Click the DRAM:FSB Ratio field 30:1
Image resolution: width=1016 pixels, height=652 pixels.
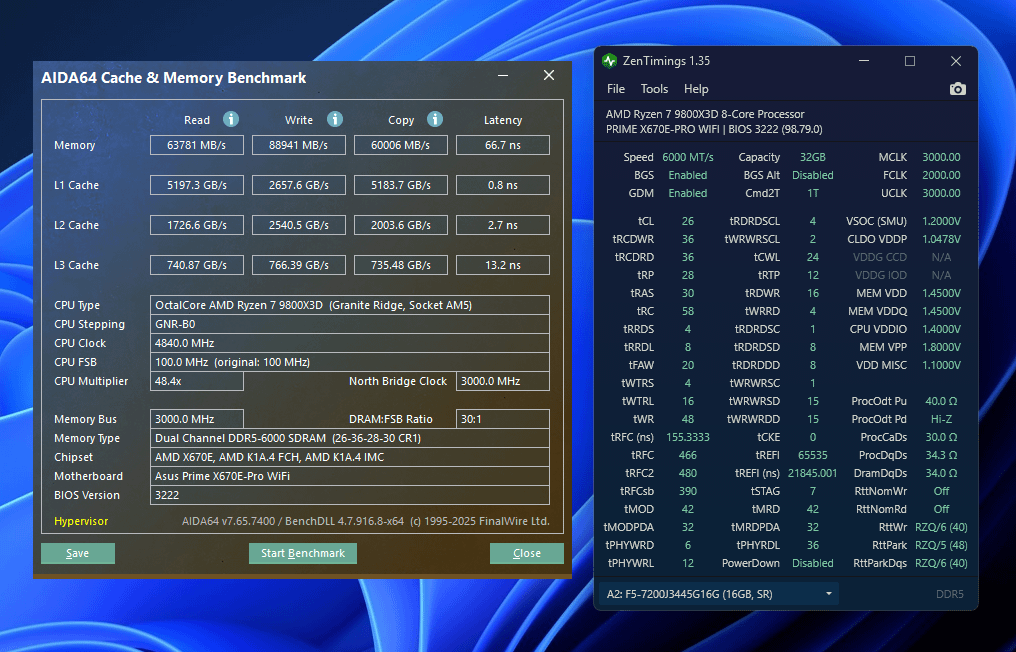tap(503, 419)
